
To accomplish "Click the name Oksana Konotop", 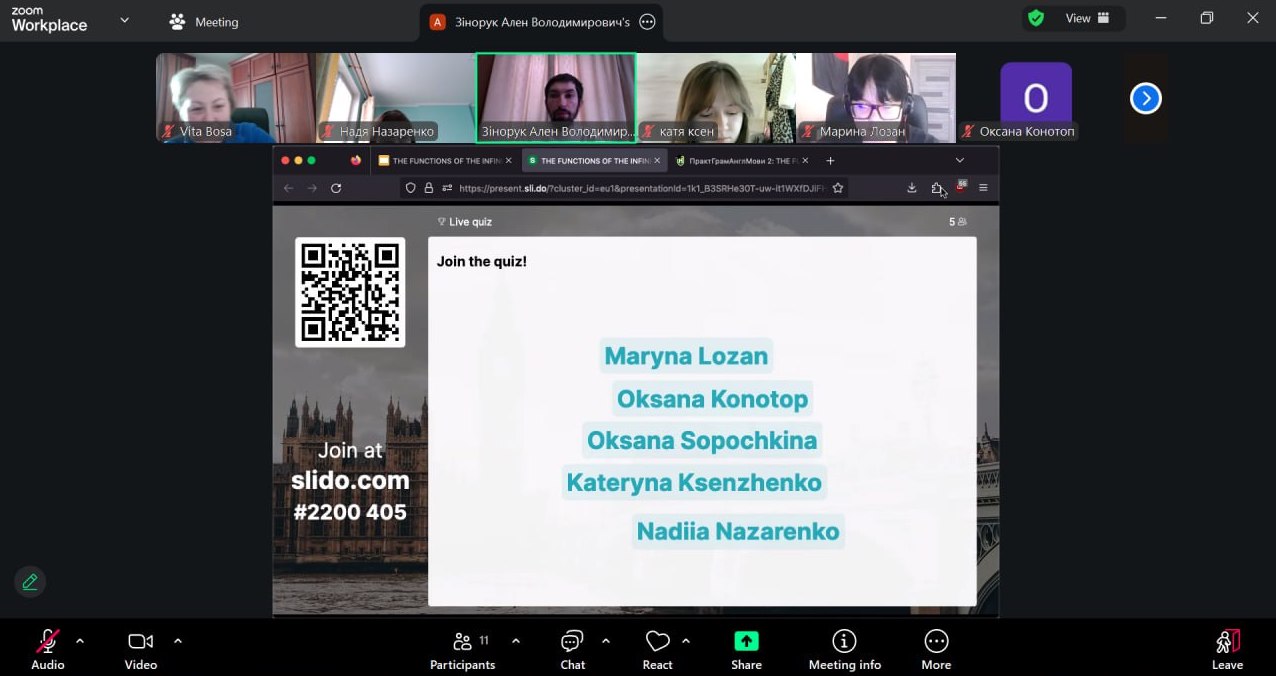I will click(712, 399).
